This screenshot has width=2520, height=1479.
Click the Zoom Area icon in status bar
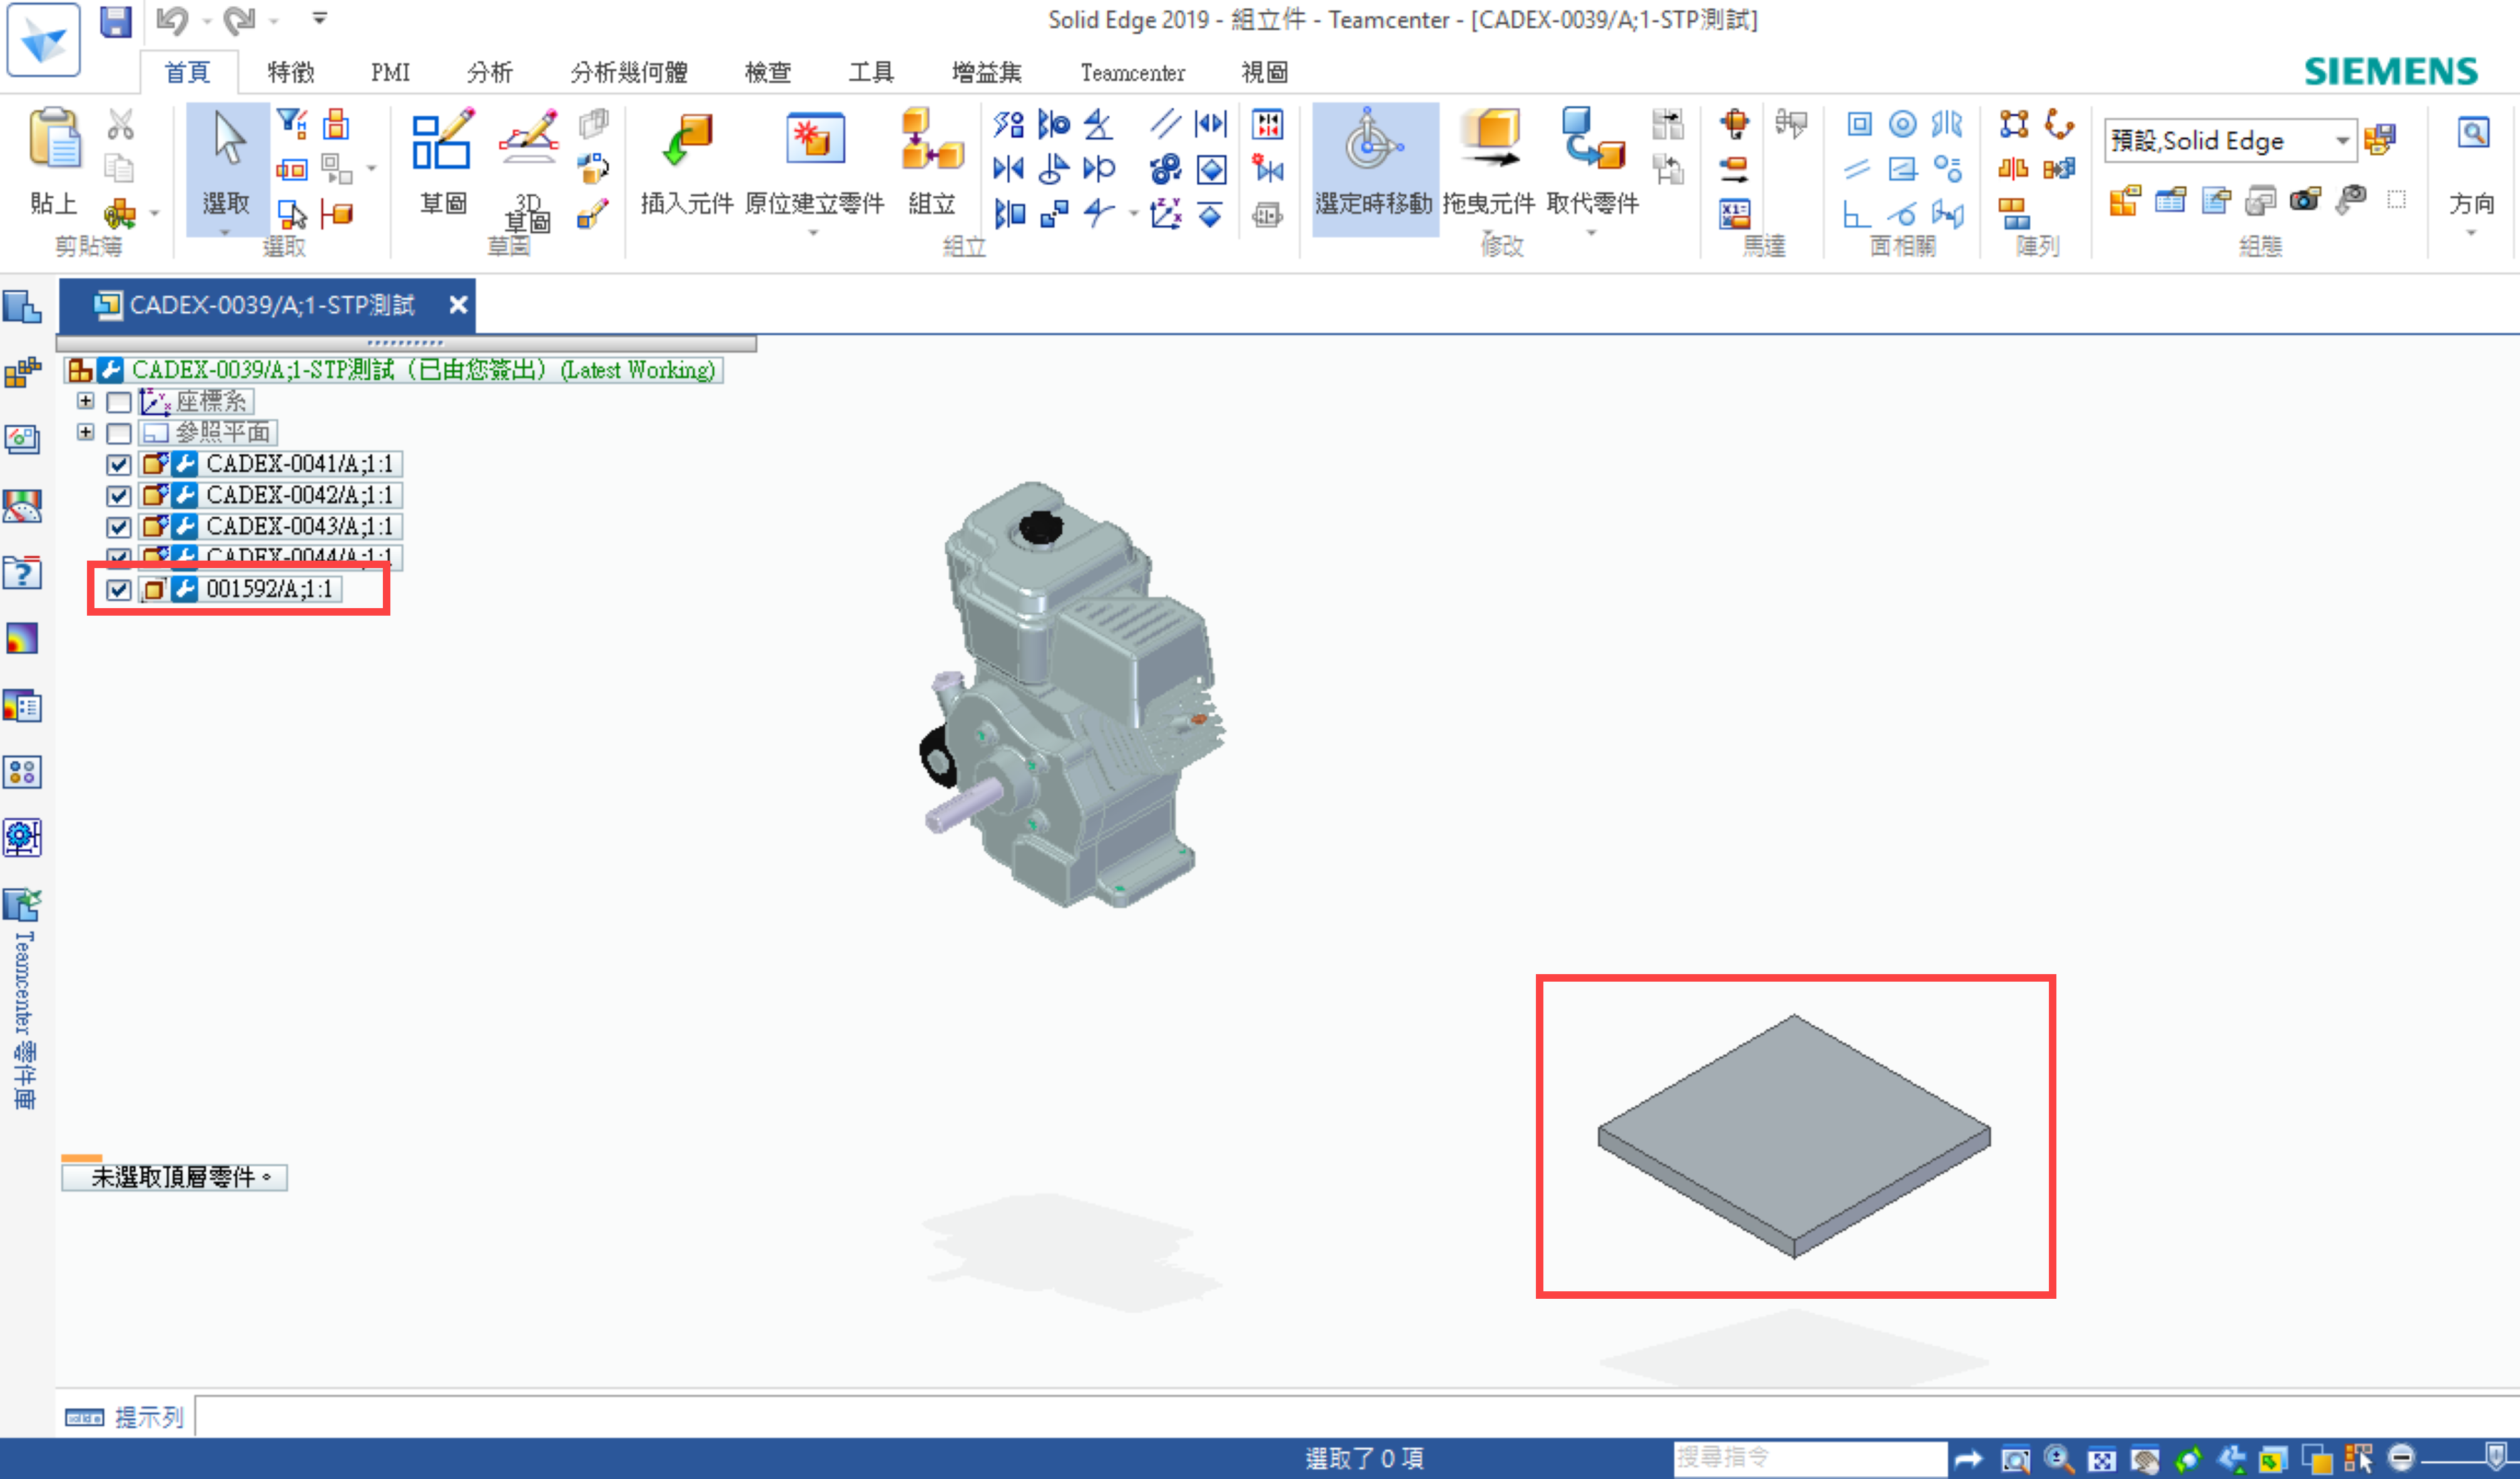(x=2015, y=1459)
